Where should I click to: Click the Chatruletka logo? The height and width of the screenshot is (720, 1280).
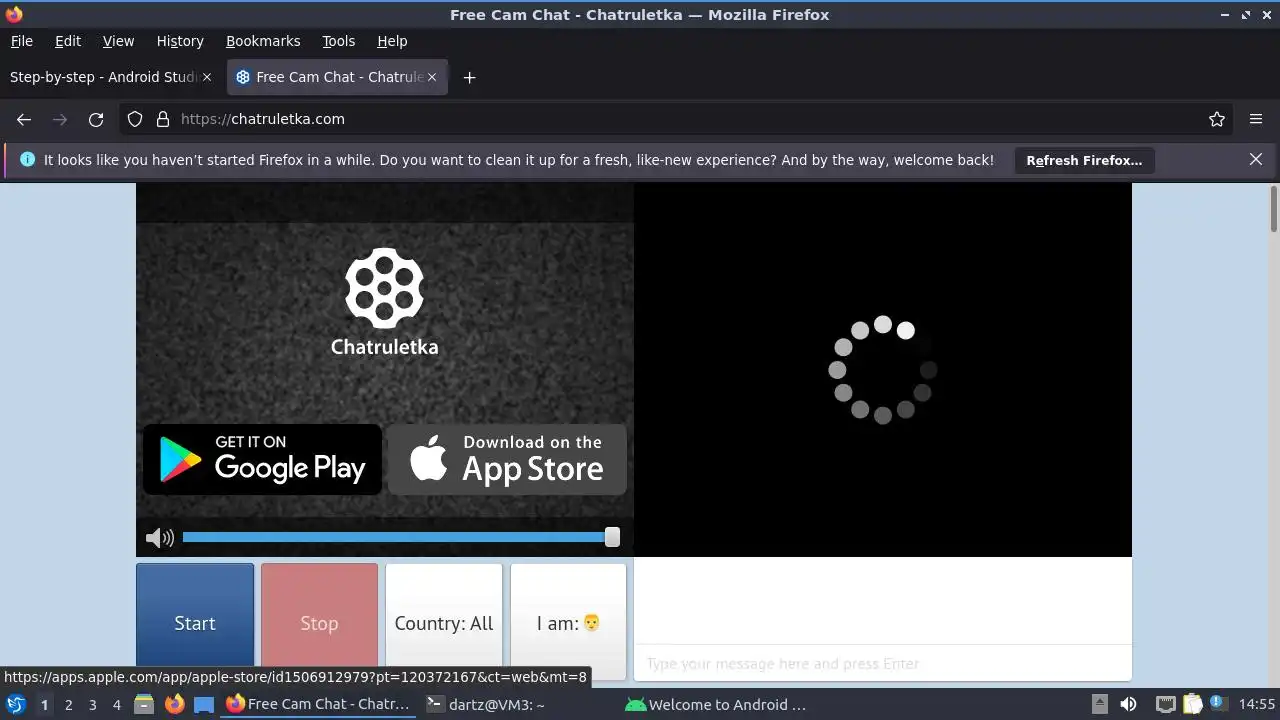385,302
